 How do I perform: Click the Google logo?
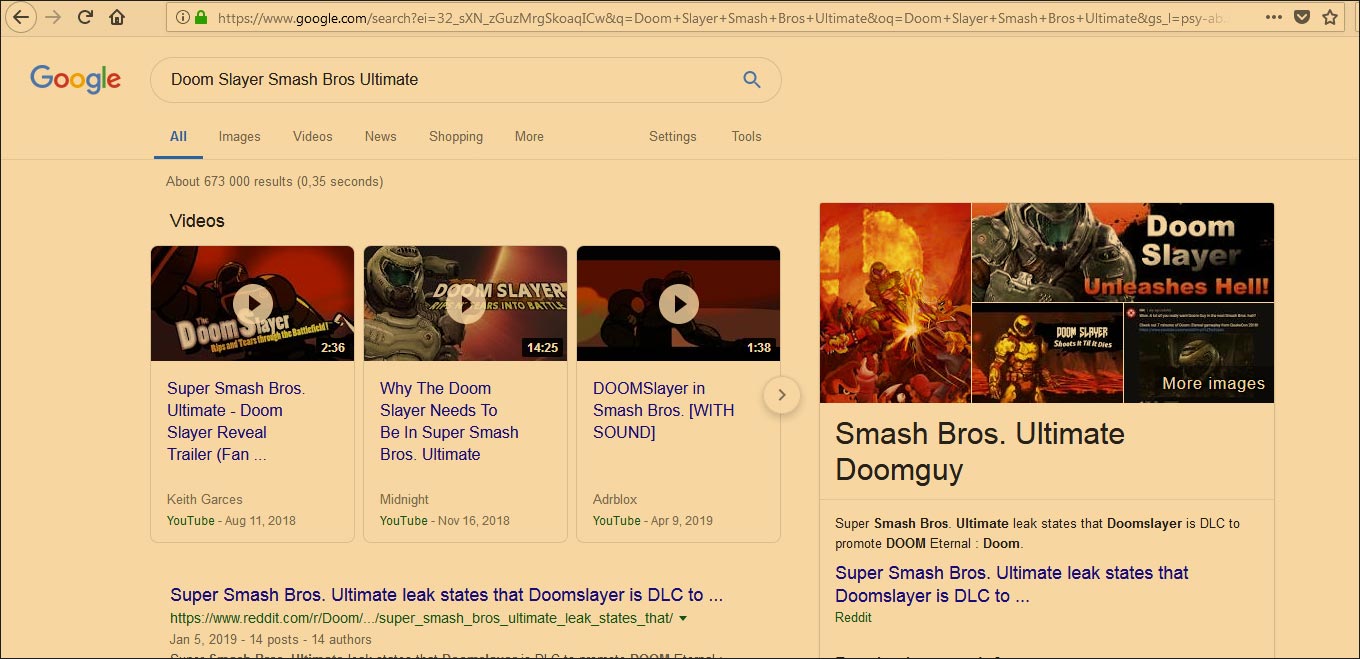(x=75, y=79)
